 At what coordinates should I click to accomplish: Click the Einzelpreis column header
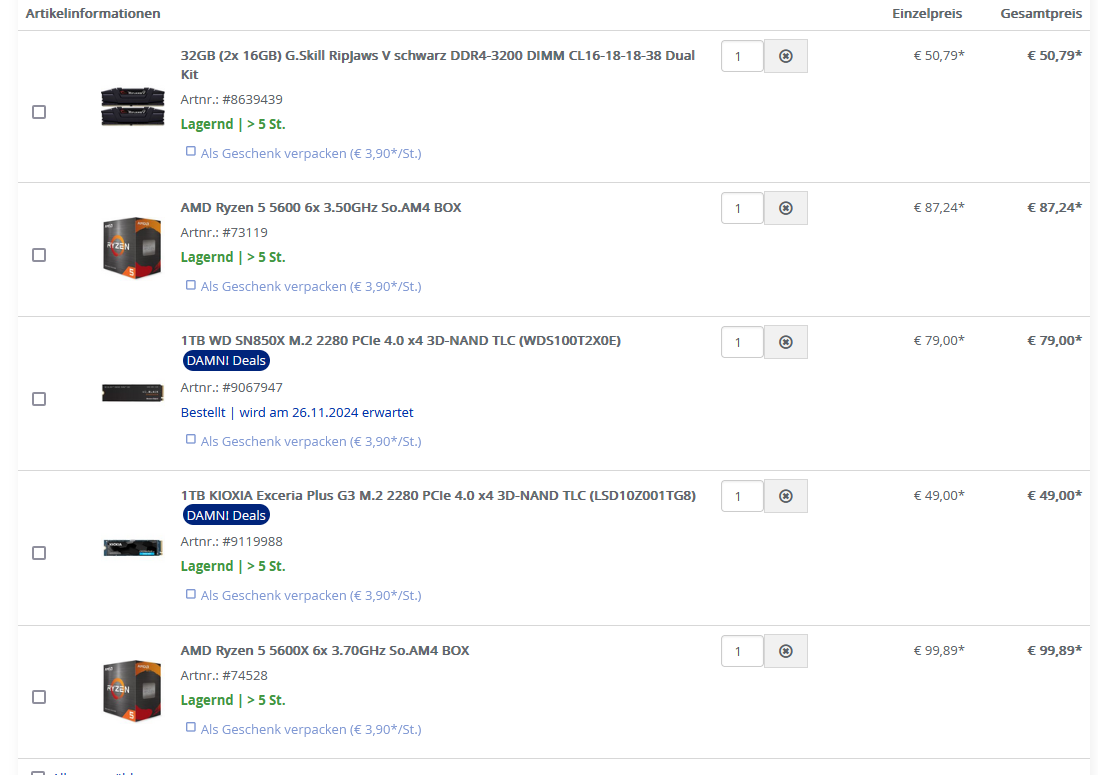click(x=927, y=13)
